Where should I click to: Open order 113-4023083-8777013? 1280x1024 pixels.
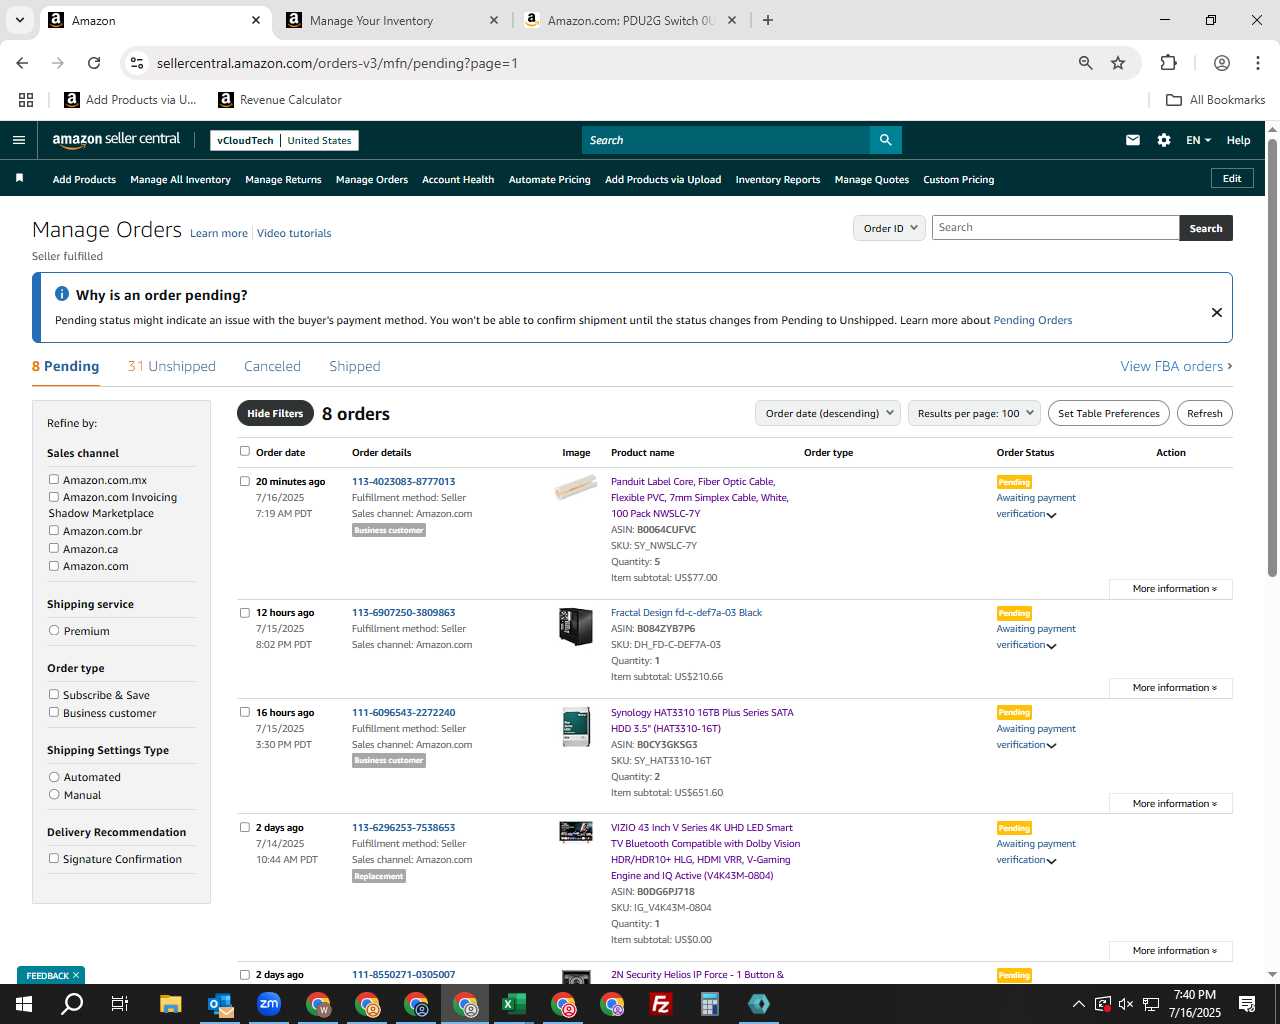403,481
